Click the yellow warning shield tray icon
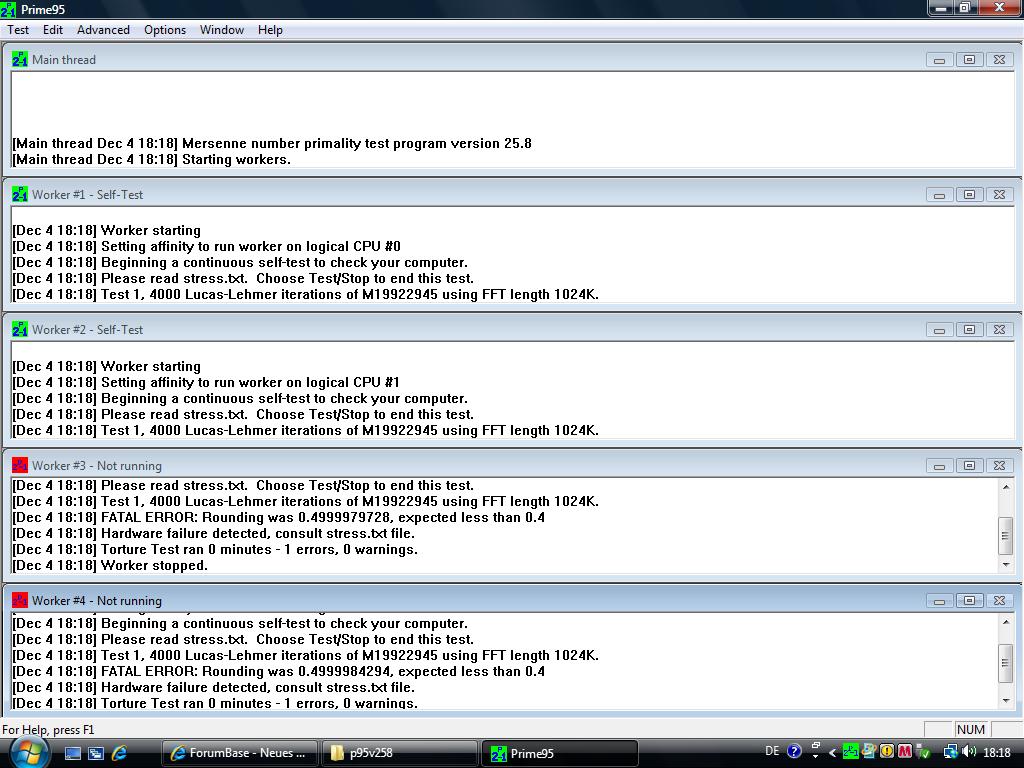 click(887, 752)
